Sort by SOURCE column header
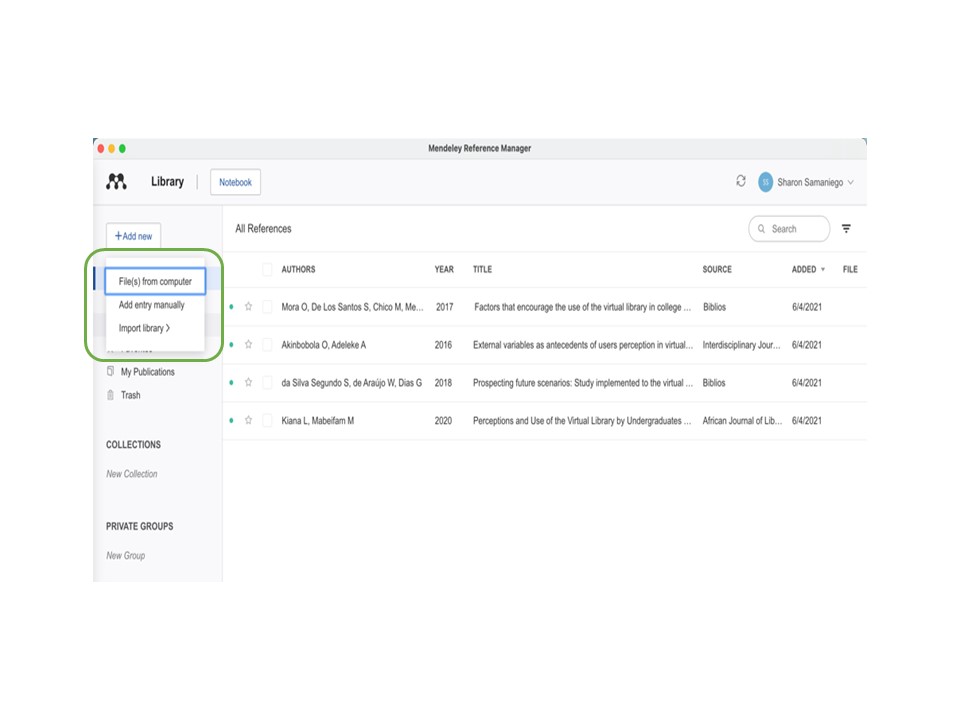Image resolution: width=960 pixels, height=720 pixels. [x=717, y=269]
